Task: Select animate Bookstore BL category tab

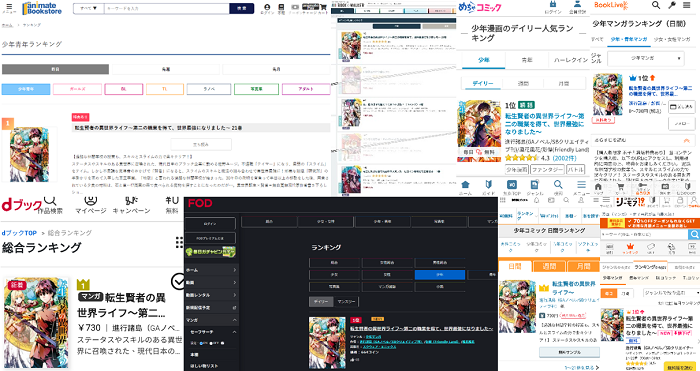Action: (x=124, y=89)
